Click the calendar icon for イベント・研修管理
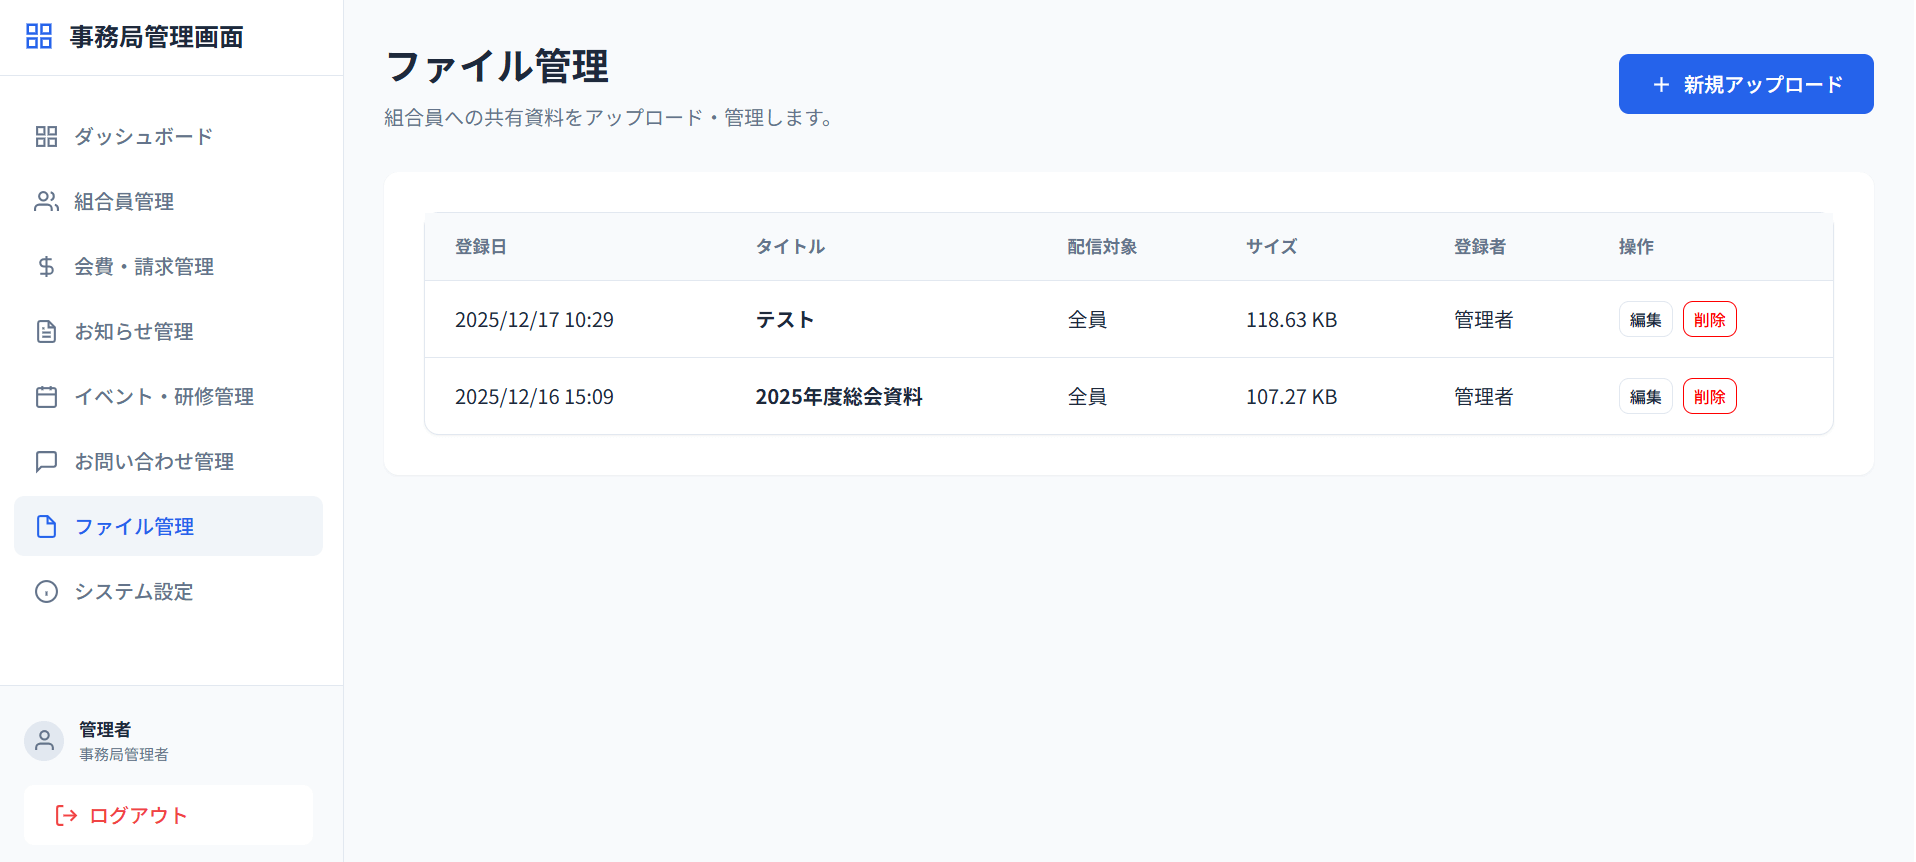Viewport: 1916px width, 862px height. click(x=46, y=397)
